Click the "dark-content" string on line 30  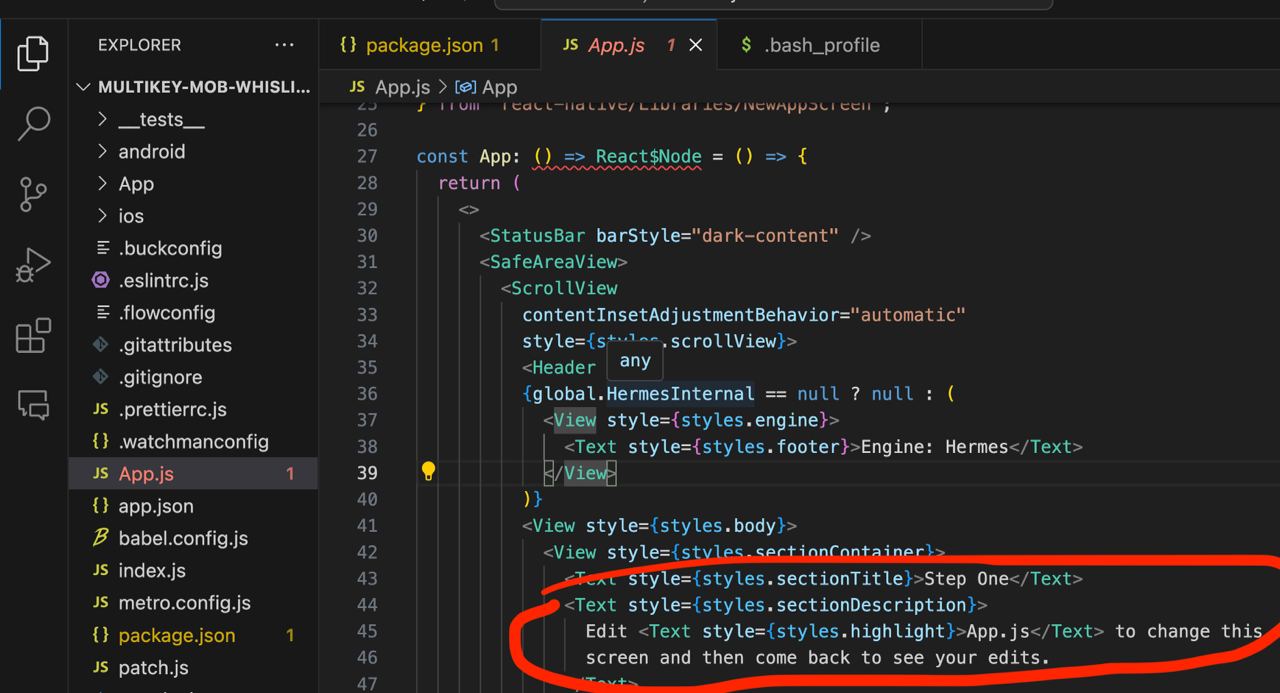point(765,236)
